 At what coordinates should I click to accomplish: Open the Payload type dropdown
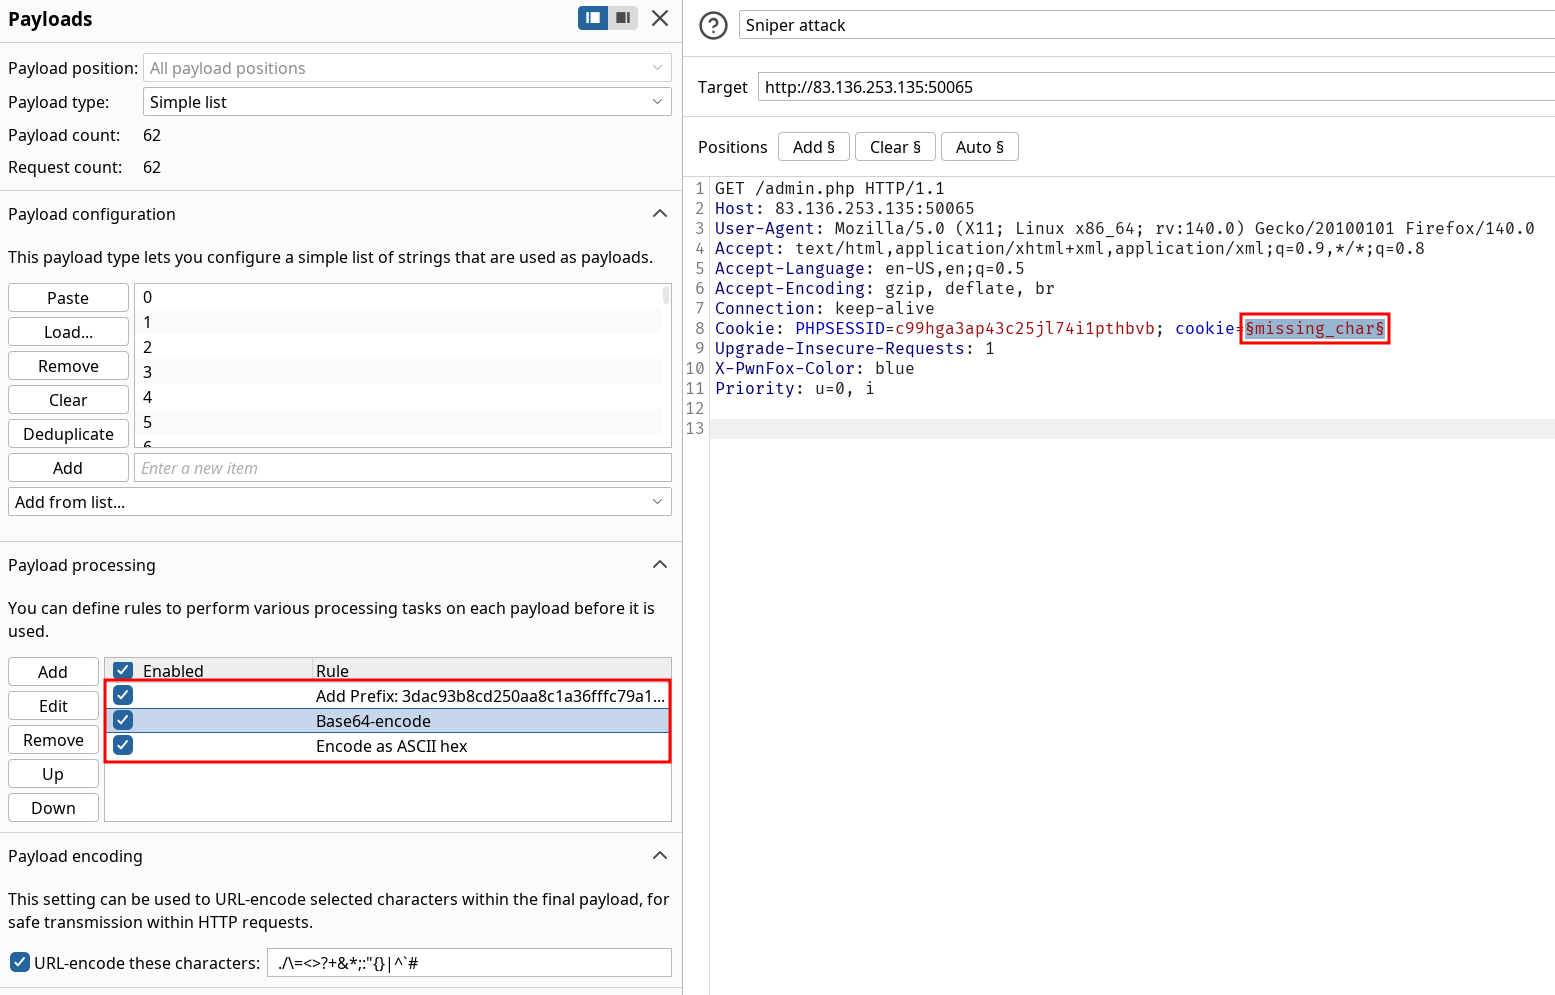(407, 102)
